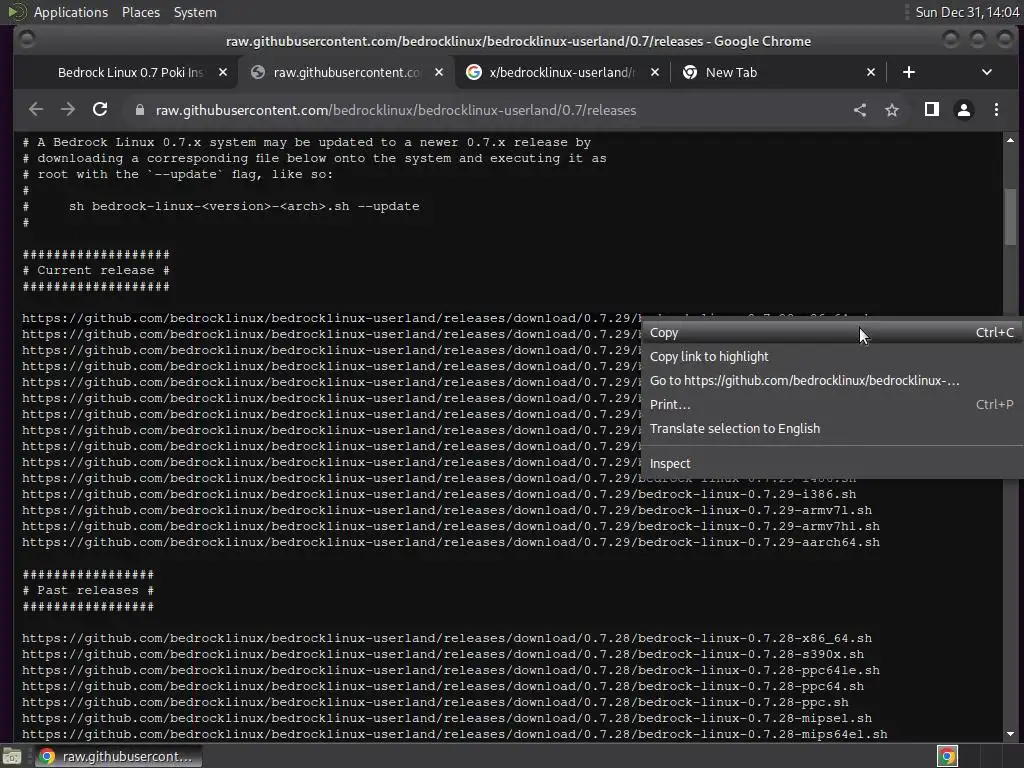Click the 0.7.28-s390x.sh URL line
1024x768 pixels.
point(443,654)
